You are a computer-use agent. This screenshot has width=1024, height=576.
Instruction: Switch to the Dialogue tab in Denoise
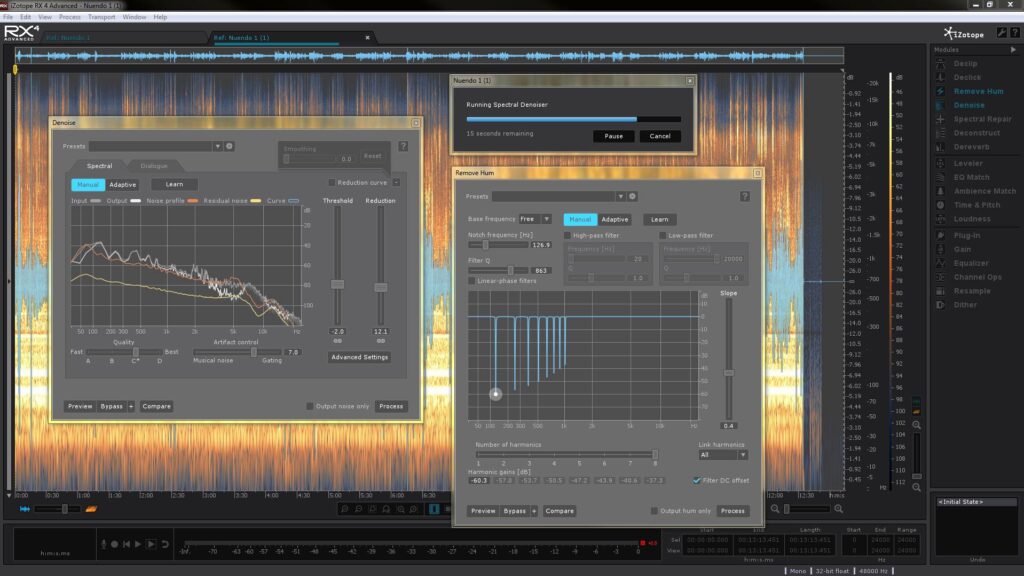click(x=154, y=166)
